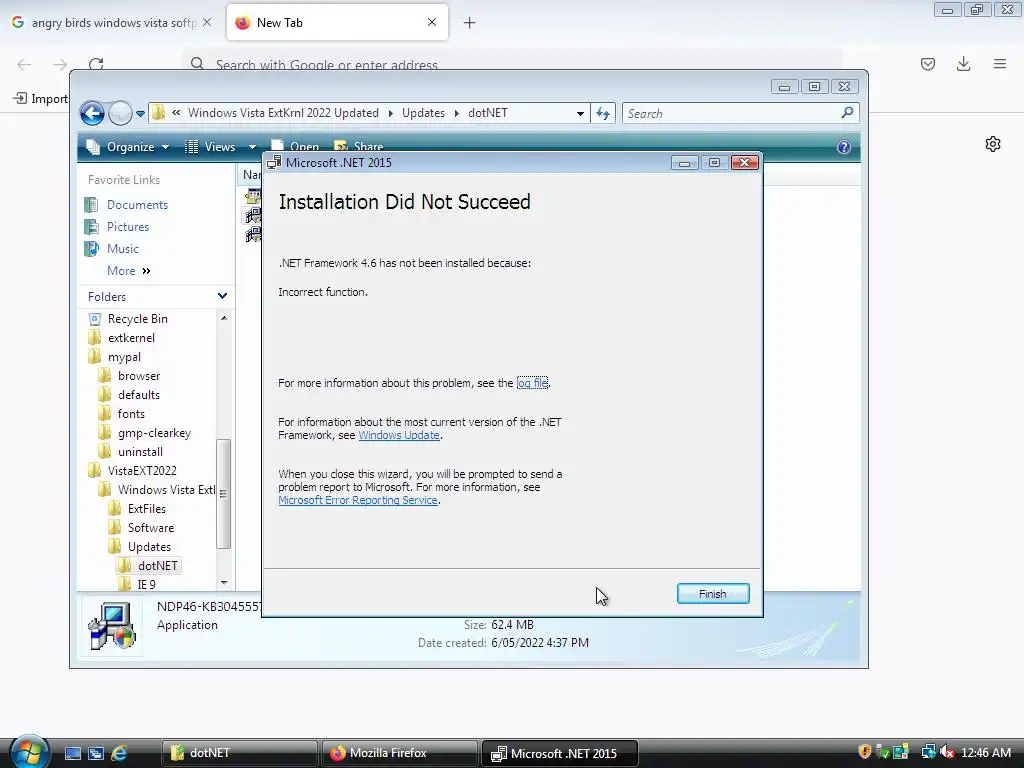1024x768 pixels.
Task: Click Microsoft .NET 2015 taskbar button
Action: 559,754
